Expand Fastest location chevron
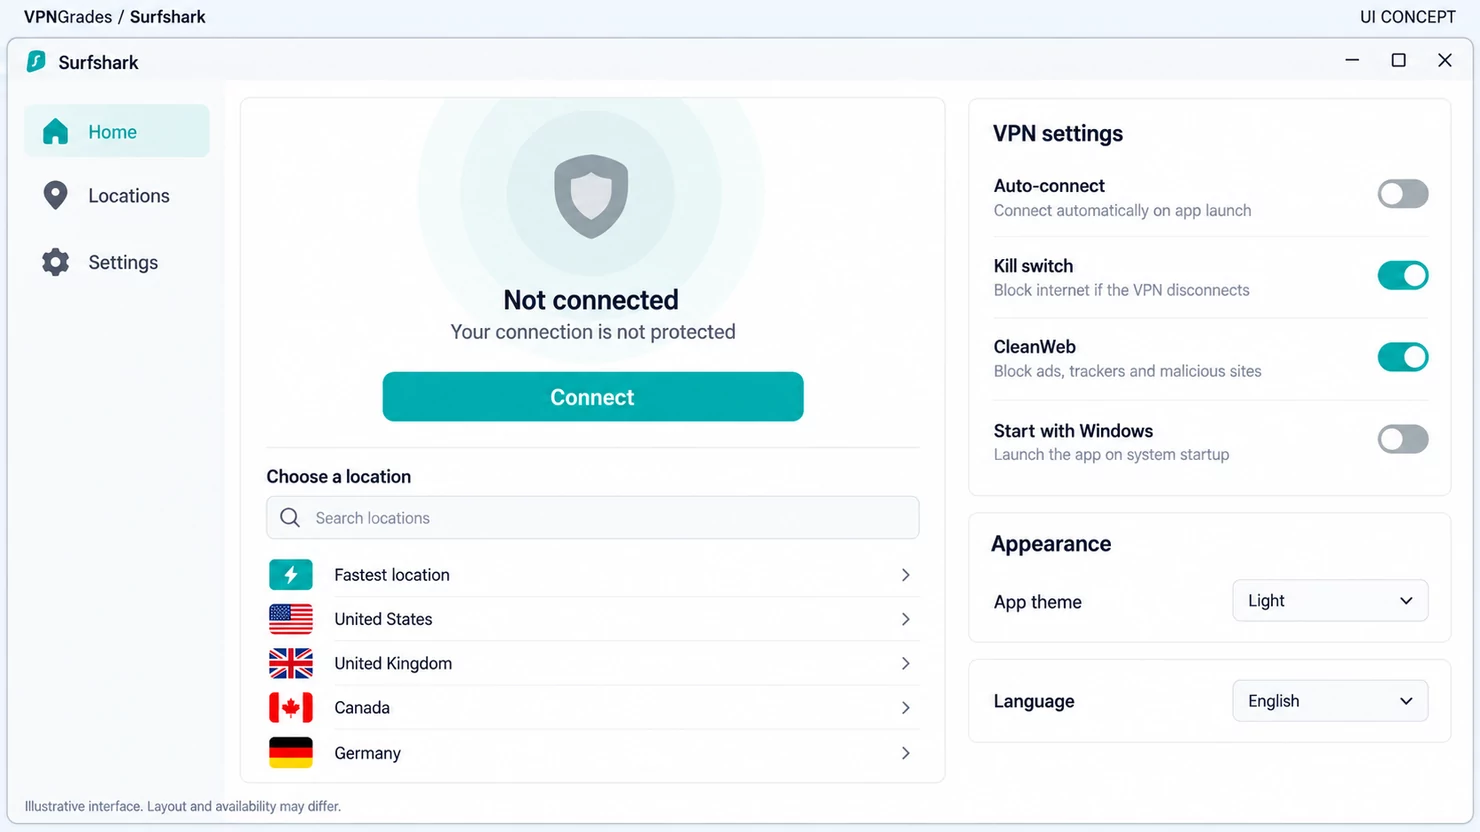 point(905,575)
